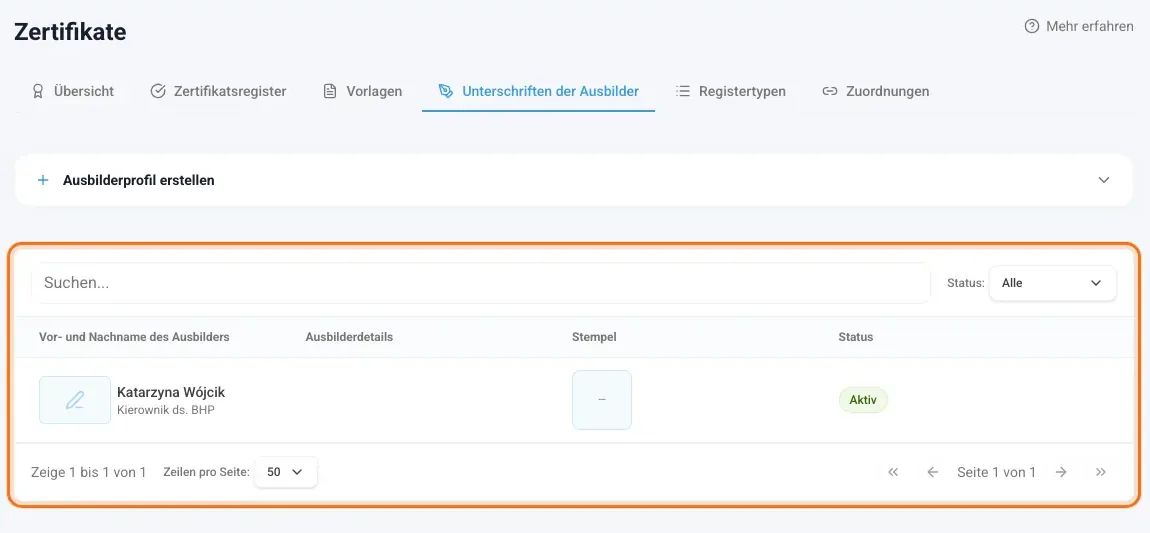Click Zeige 1 bis 1 von 1 text
This screenshot has width=1150, height=533.
89,473
